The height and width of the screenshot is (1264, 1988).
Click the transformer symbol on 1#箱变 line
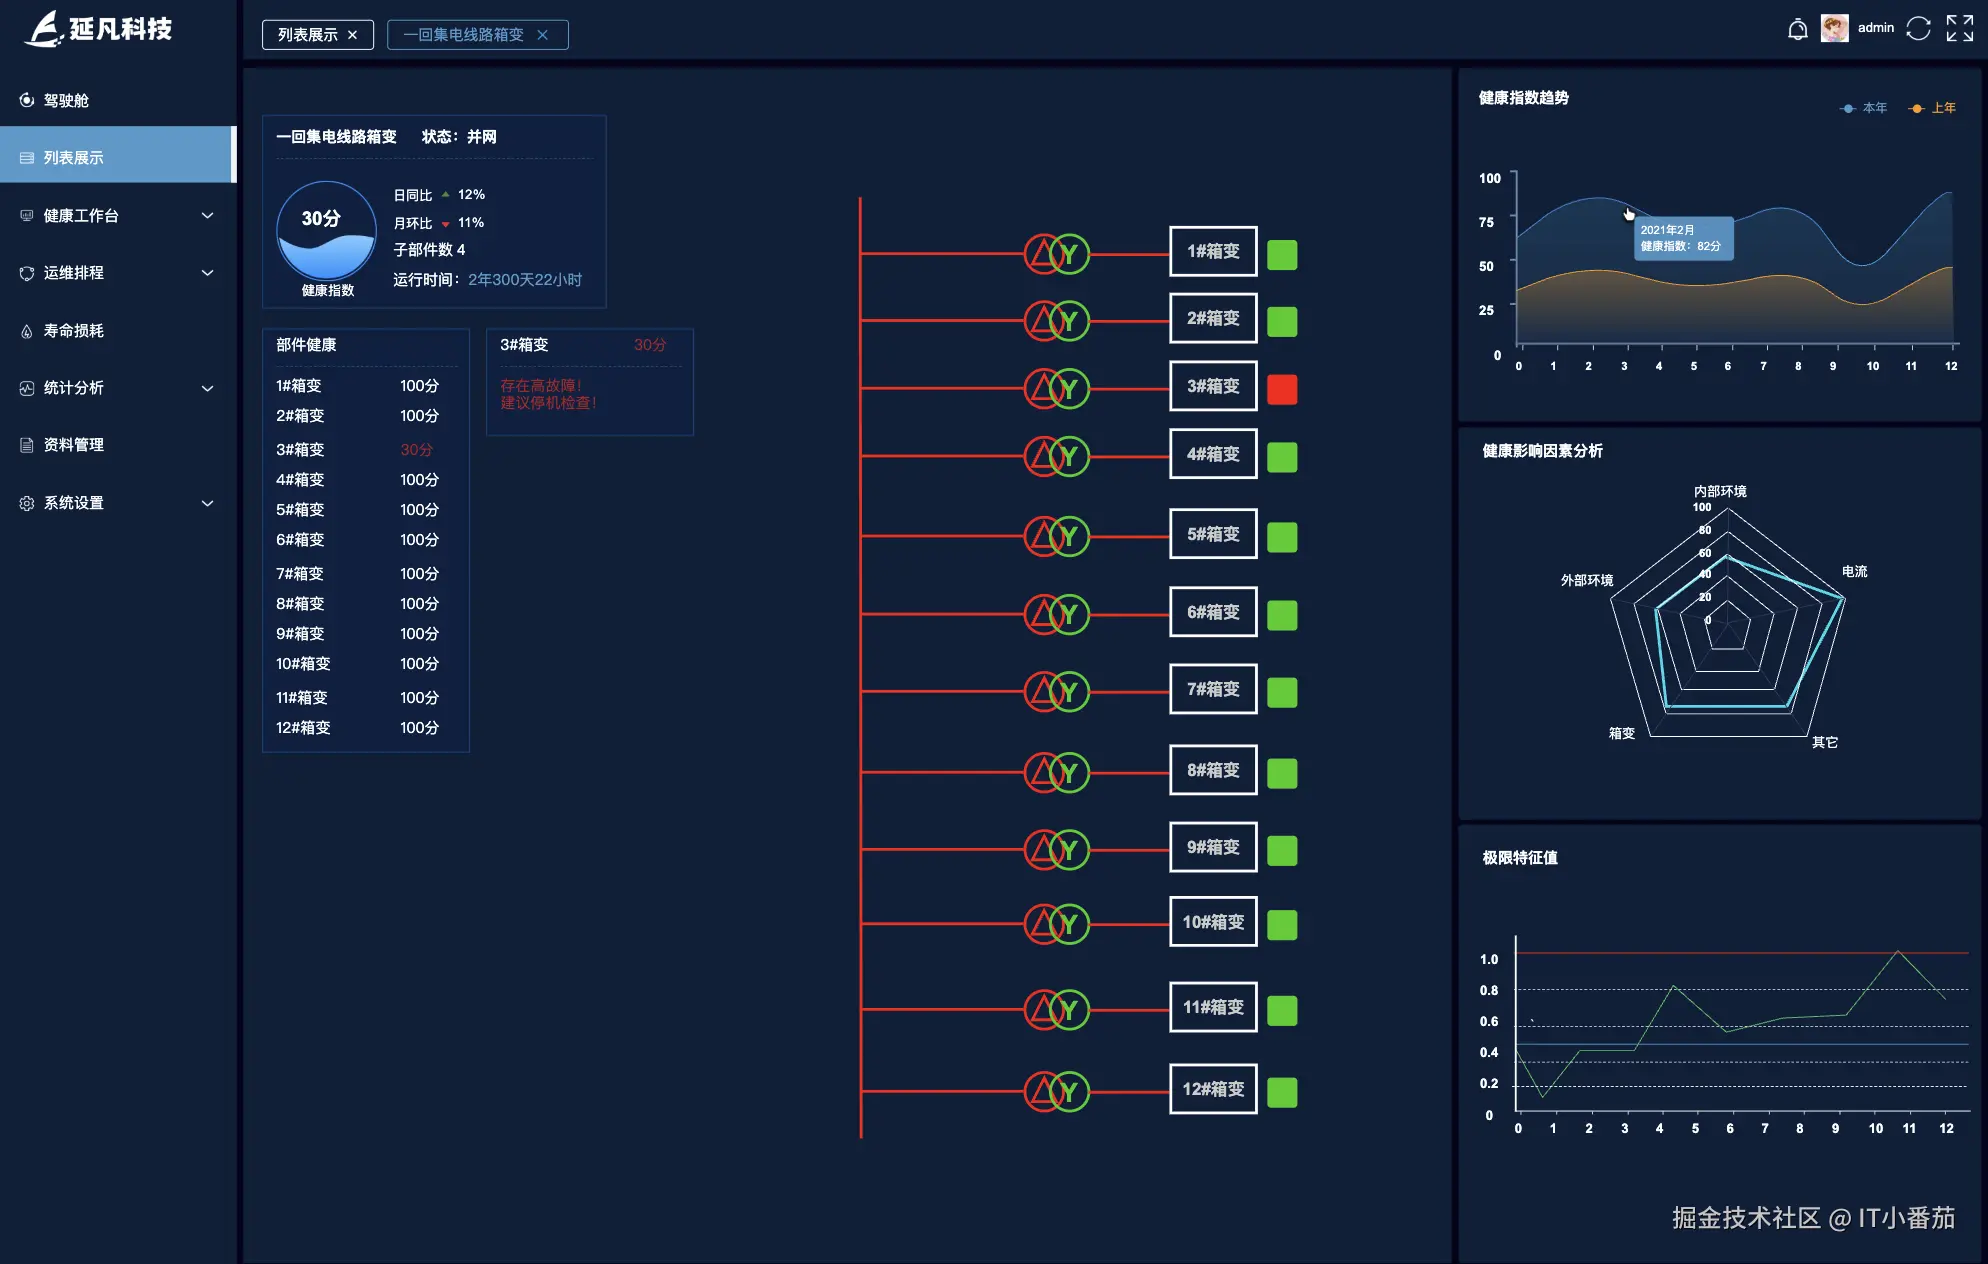coord(1056,254)
